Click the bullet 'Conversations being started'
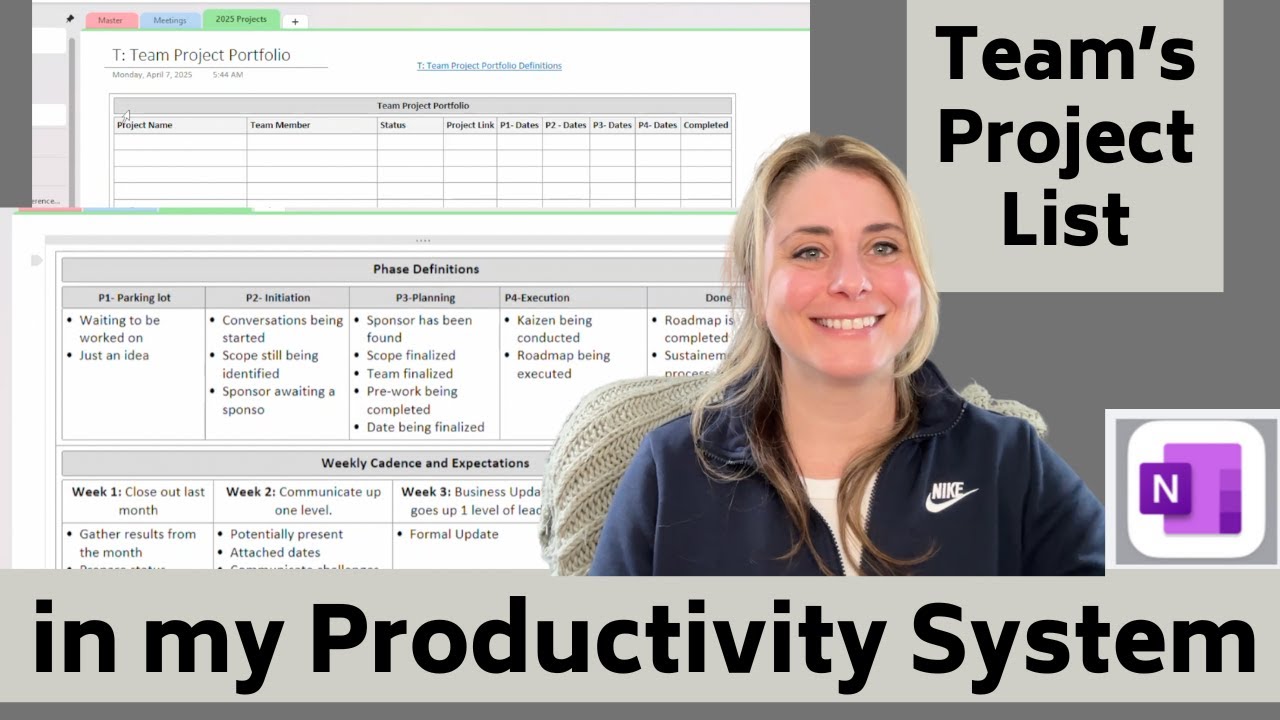1280x720 pixels. click(282, 329)
